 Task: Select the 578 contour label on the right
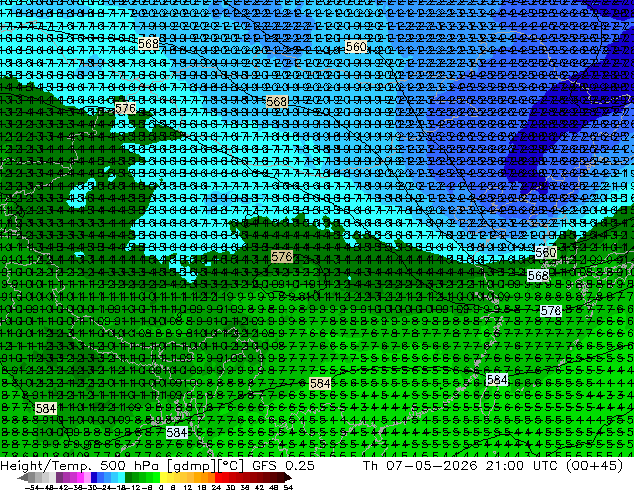551,310
